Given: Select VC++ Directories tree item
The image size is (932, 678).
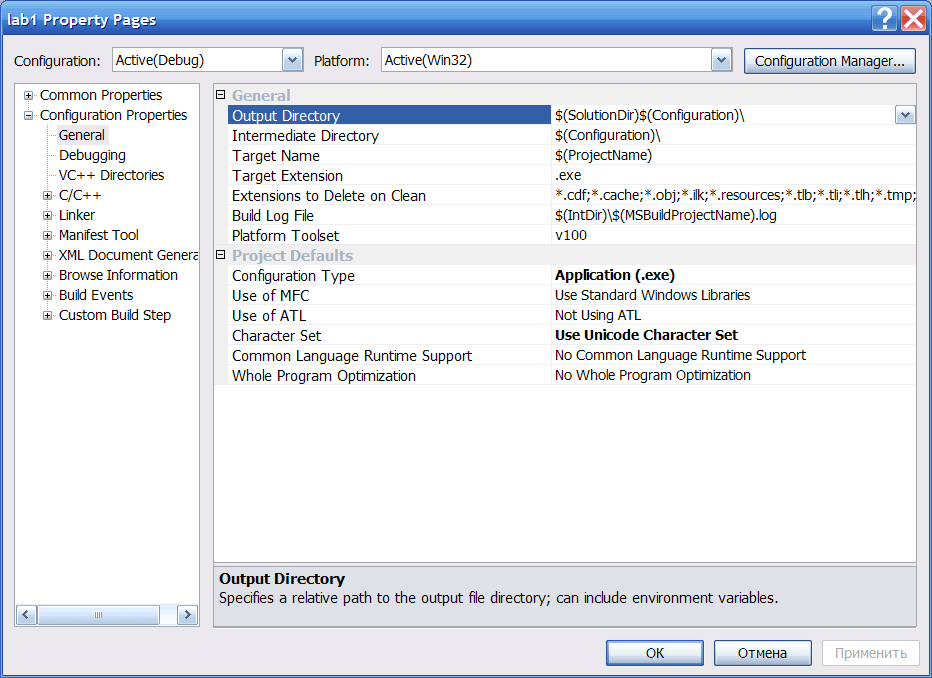Looking at the screenshot, I should pyautogui.click(x=111, y=175).
